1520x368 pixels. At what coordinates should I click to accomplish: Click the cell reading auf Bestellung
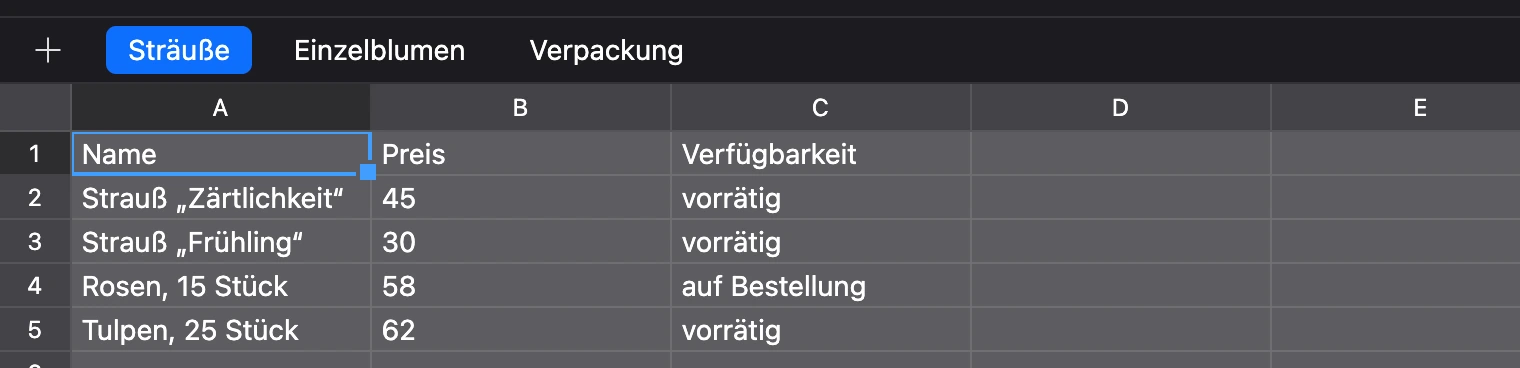821,286
